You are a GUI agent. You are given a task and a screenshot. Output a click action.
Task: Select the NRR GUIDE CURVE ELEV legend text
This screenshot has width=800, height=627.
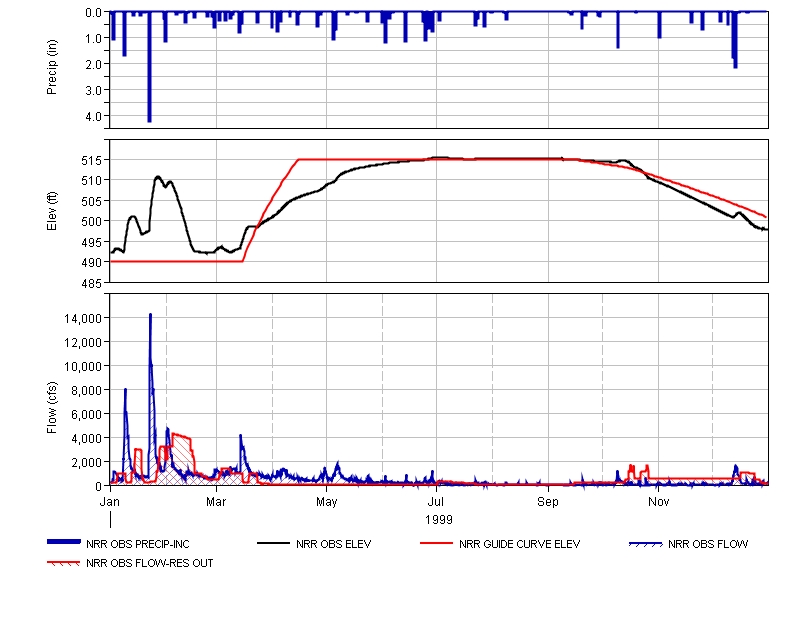click(519, 544)
